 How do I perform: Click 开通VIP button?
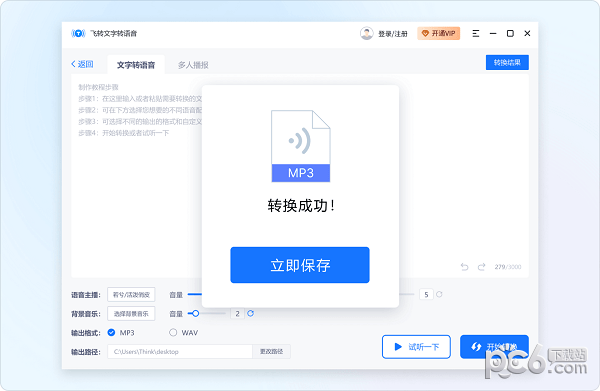coord(439,33)
